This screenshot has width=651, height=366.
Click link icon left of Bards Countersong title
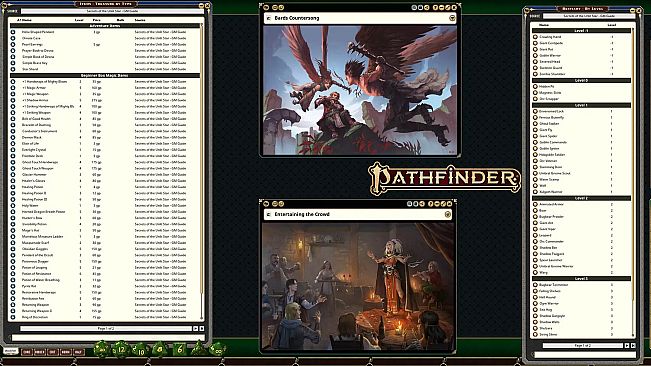pyautogui.click(x=269, y=18)
